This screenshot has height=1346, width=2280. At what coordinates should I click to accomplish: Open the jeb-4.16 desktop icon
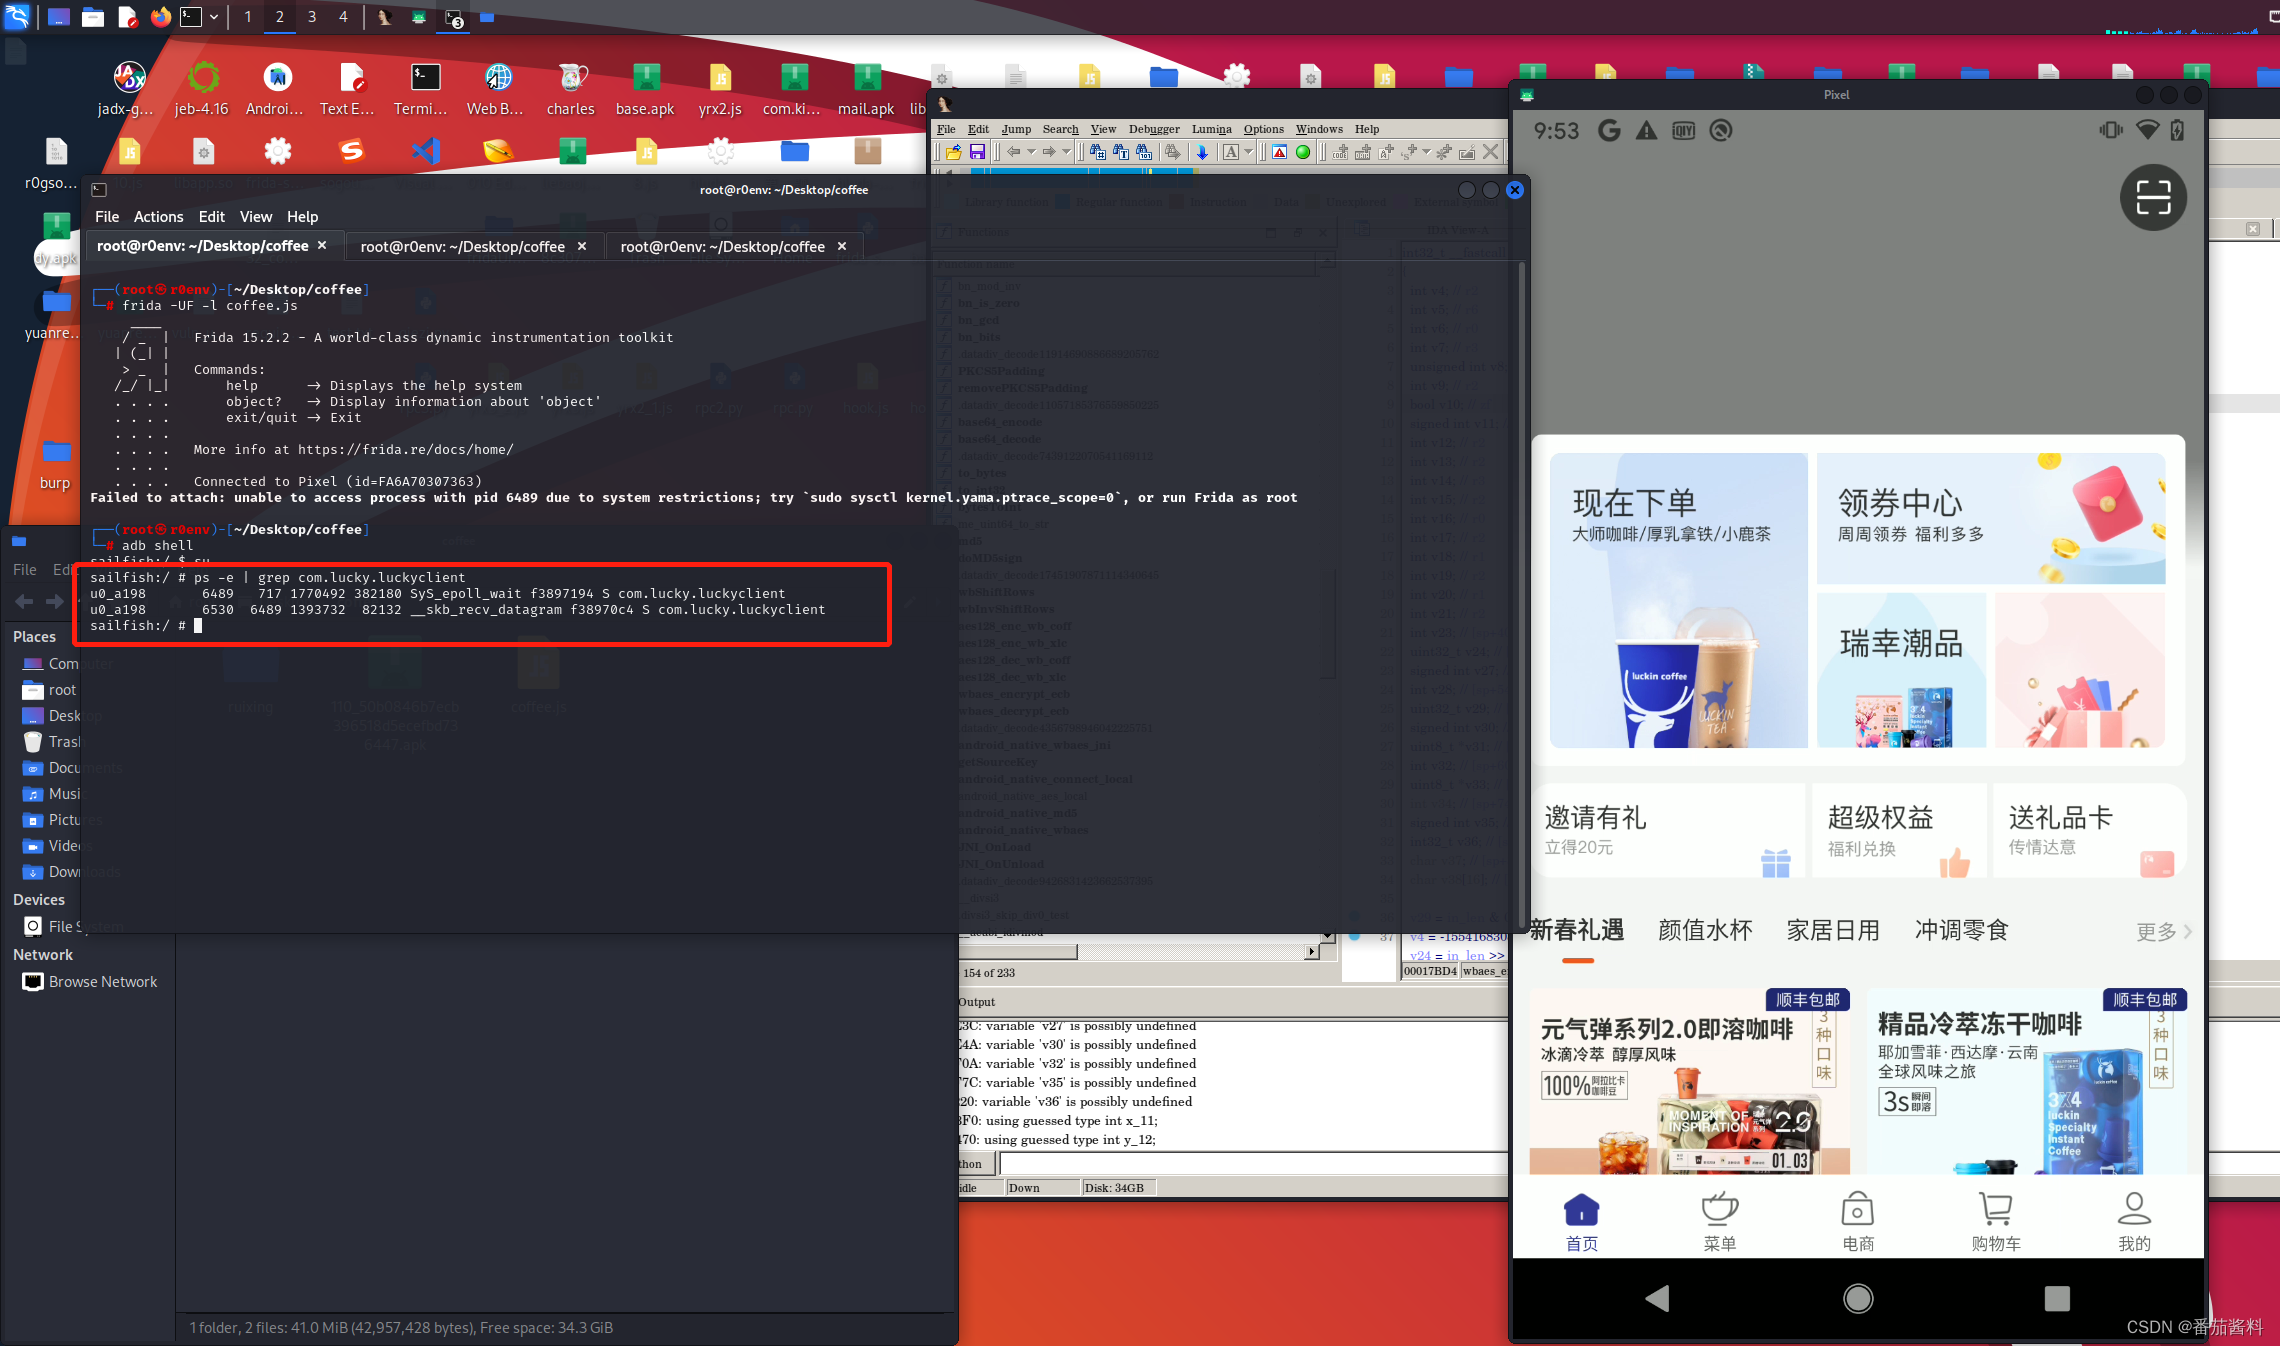202,89
